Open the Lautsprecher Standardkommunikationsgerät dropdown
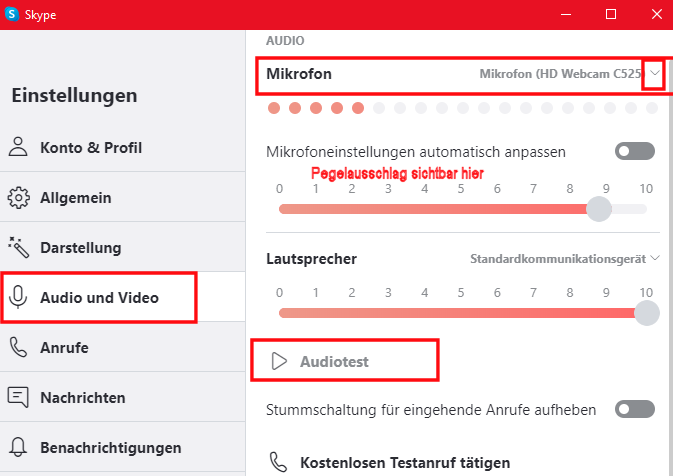The width and height of the screenshot is (673, 476). [564, 259]
